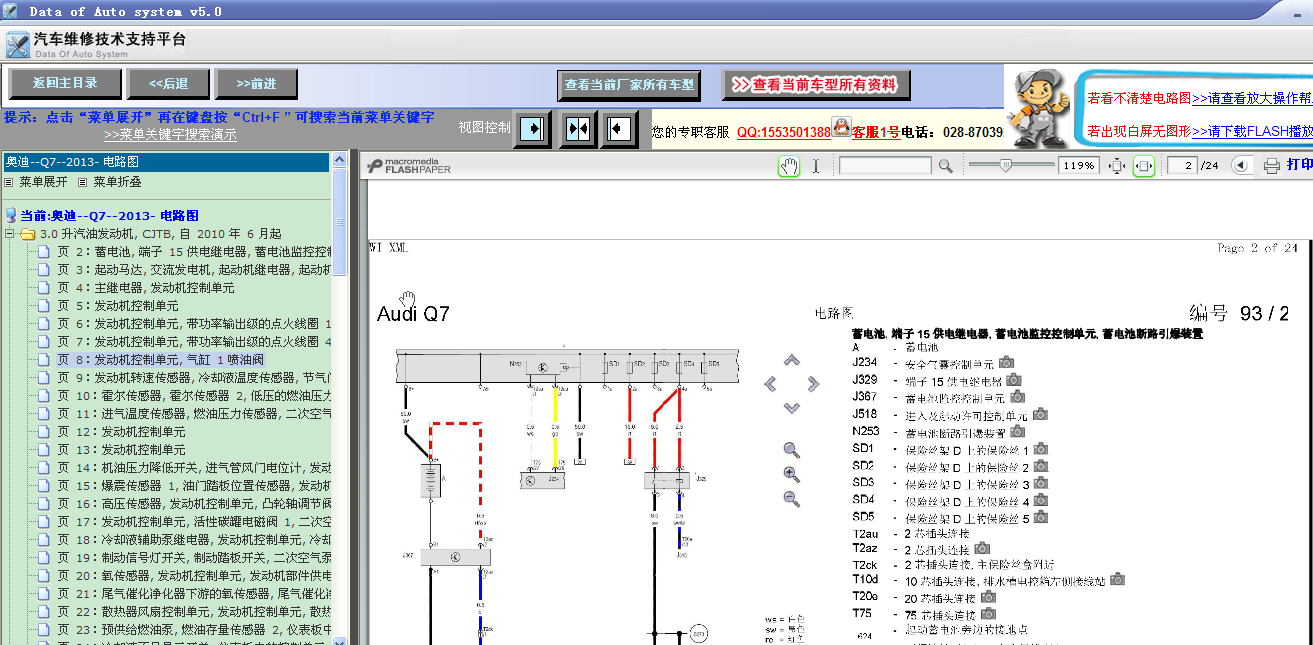The image size is (1313, 645).
Task: Open the 请下载FLASH播放 link
Action: (x=1252, y=131)
